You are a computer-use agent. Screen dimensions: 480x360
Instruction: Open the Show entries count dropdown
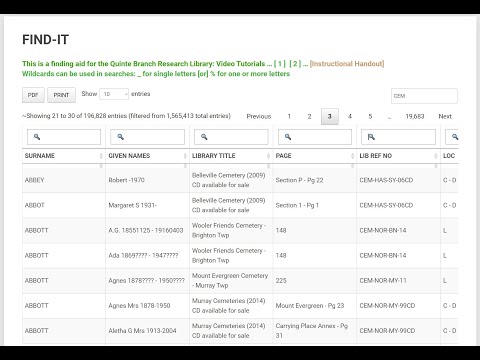pyautogui.click(x=114, y=94)
